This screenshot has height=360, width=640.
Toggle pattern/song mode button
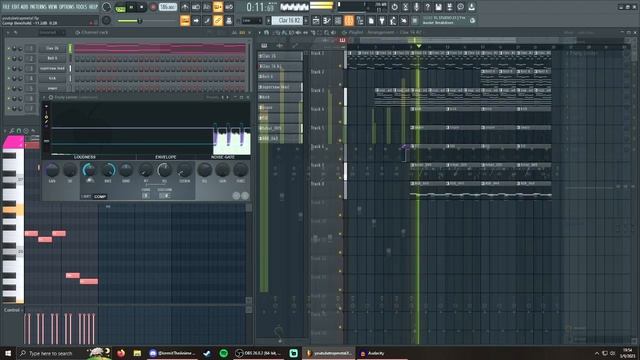click(x=120, y=8)
